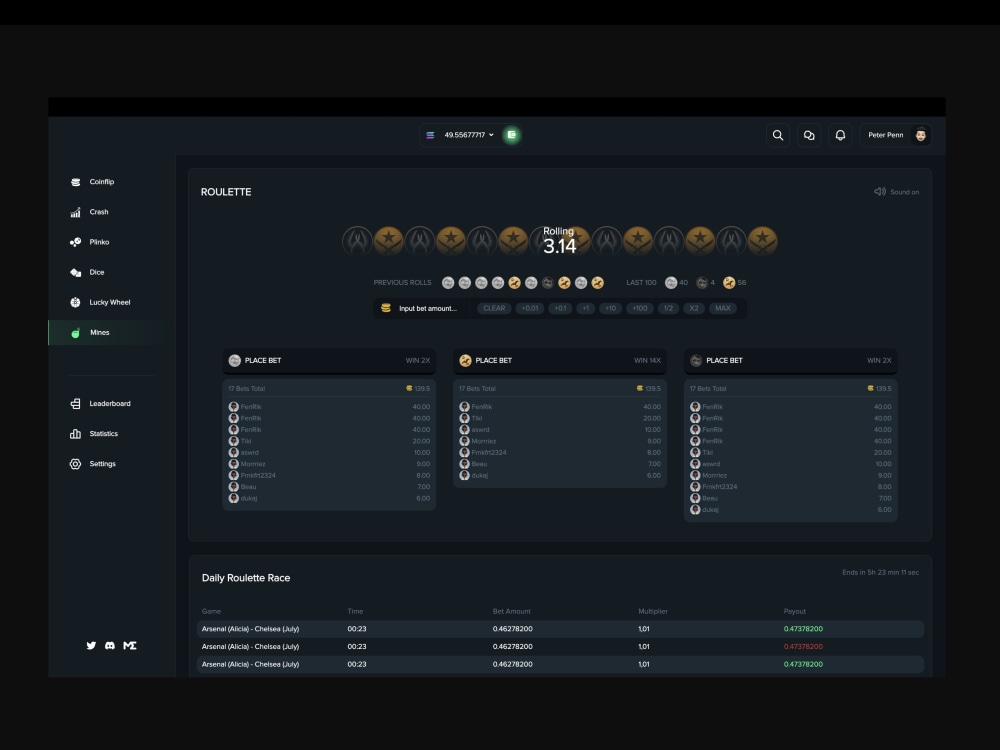Open search with magnifier icon
The width and height of the screenshot is (1000, 750).
click(x=778, y=135)
